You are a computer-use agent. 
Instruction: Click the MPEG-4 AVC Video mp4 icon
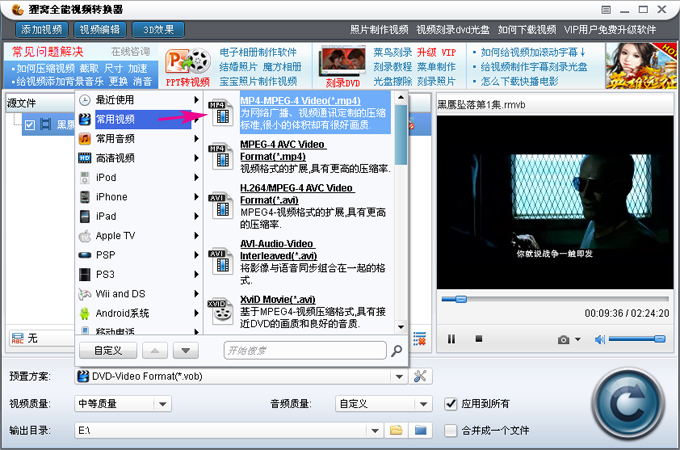222,156
